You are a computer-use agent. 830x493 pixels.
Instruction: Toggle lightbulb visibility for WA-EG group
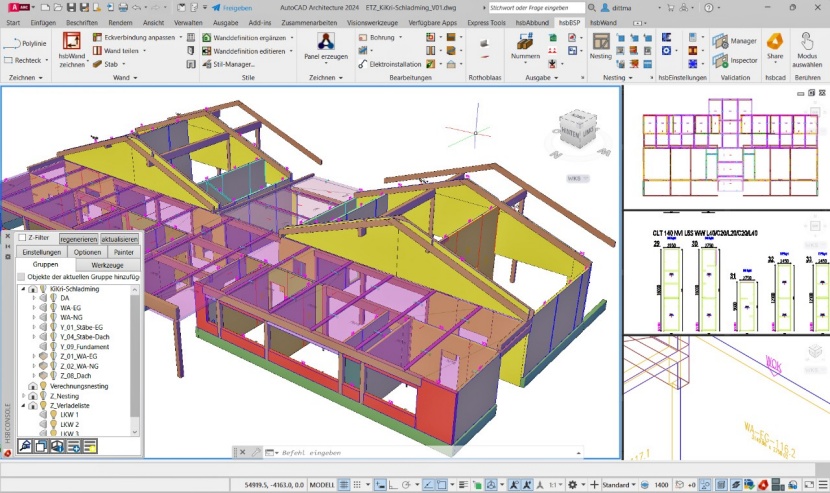(53, 308)
